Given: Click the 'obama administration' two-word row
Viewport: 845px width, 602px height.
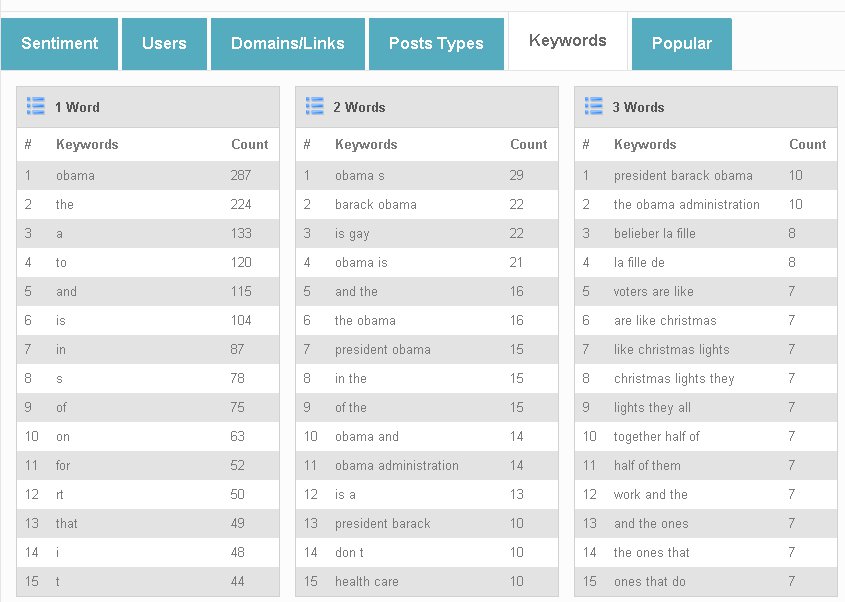Looking at the screenshot, I should point(427,465).
